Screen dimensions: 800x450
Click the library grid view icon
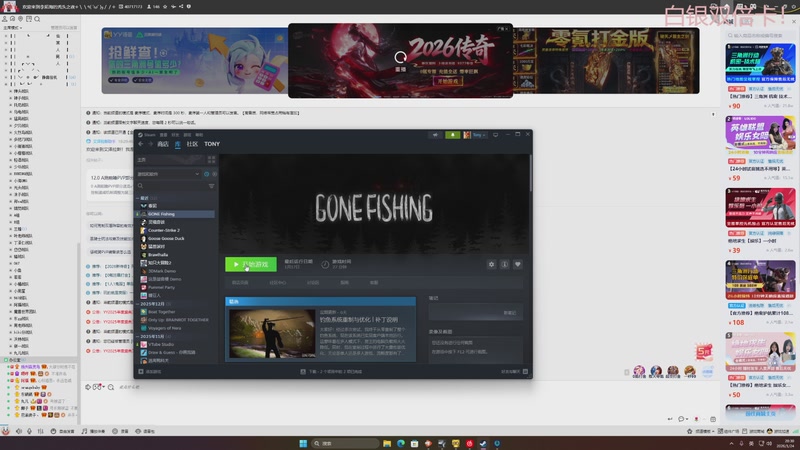point(211,160)
